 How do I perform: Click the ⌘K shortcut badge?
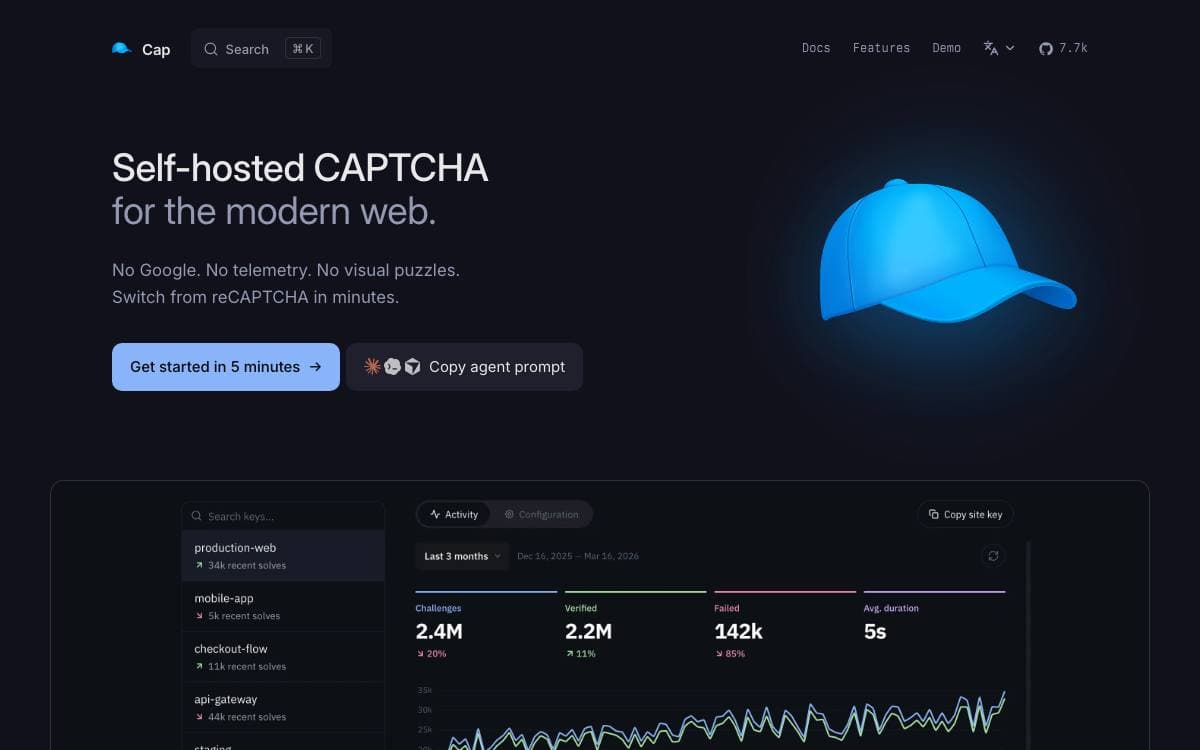pyautogui.click(x=303, y=49)
